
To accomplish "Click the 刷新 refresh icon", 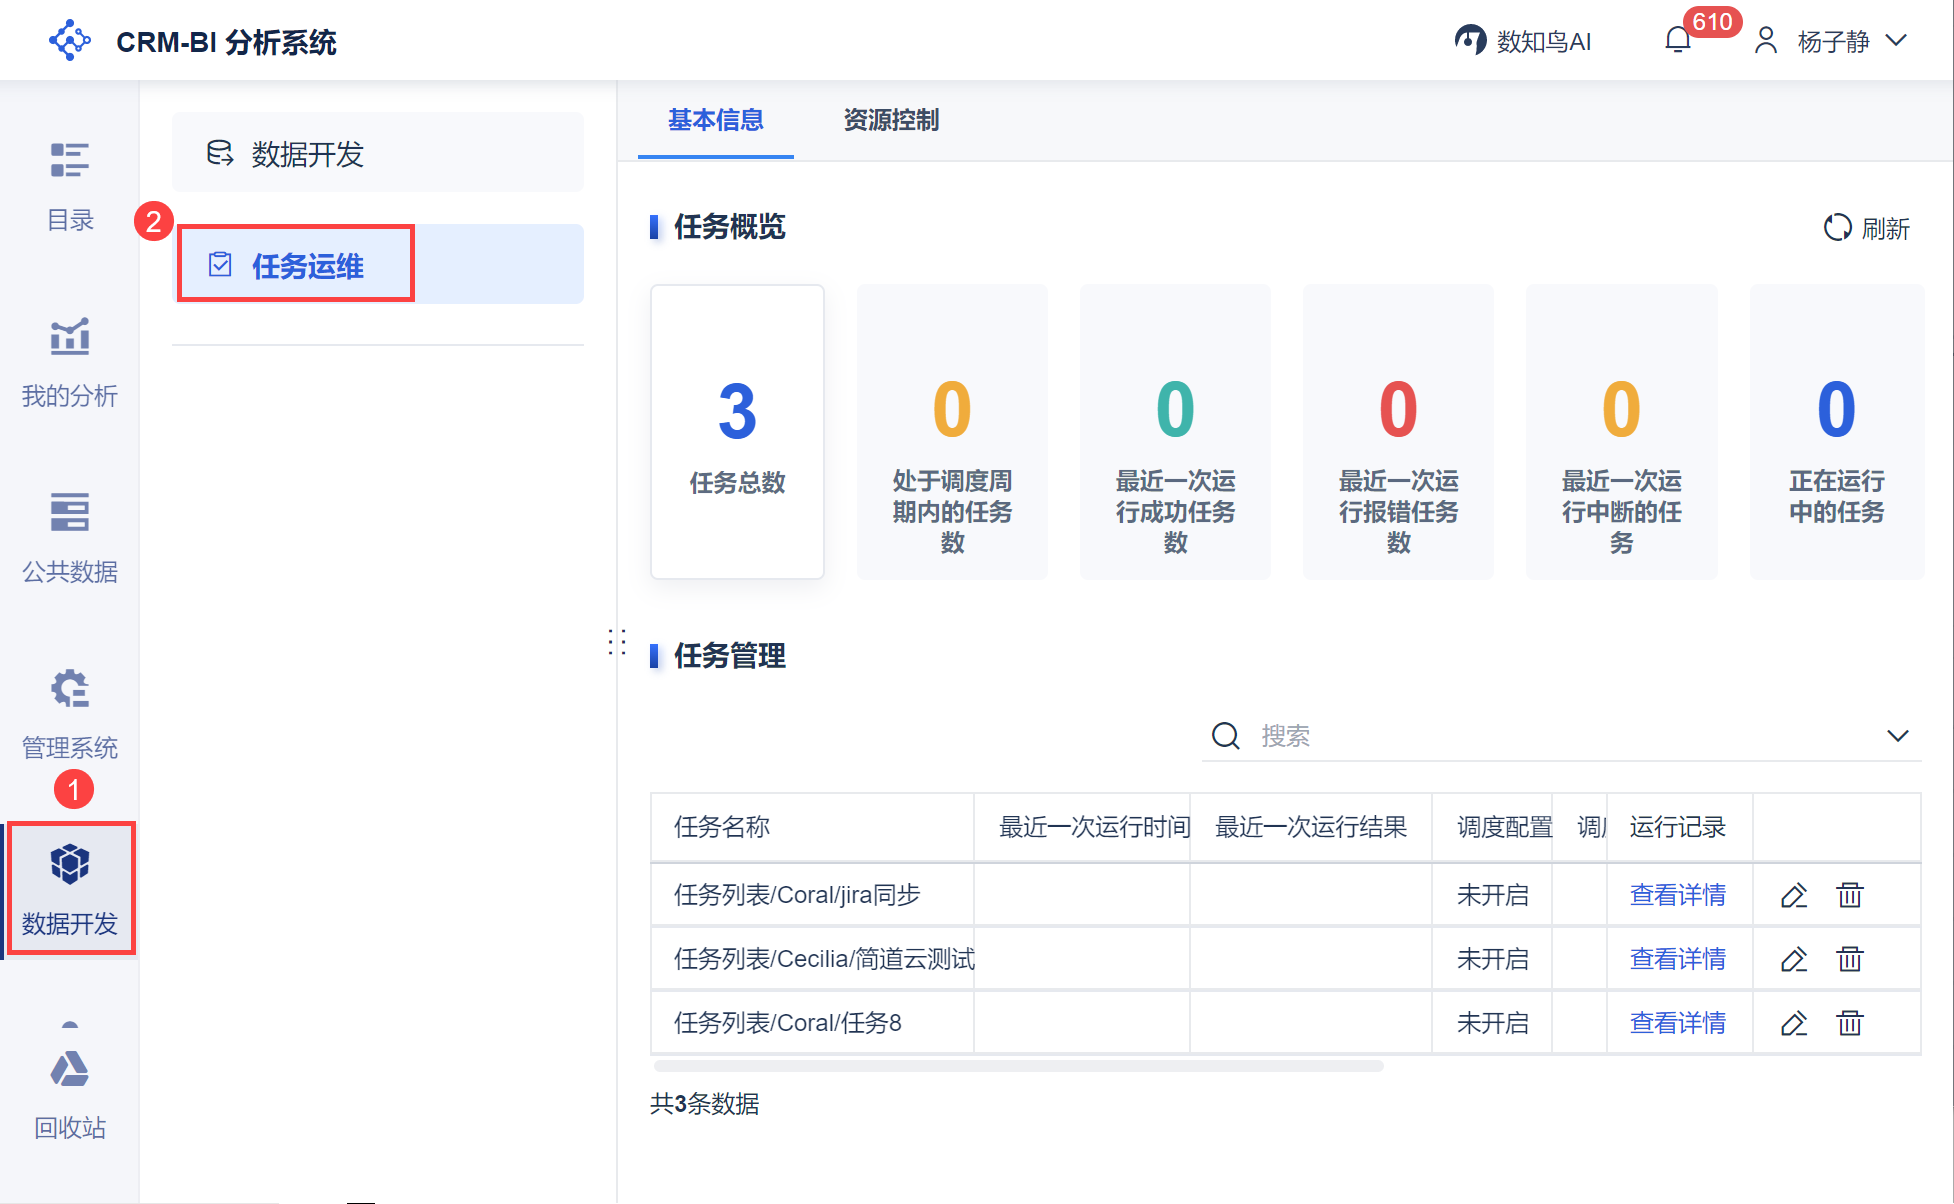I will tap(1837, 228).
